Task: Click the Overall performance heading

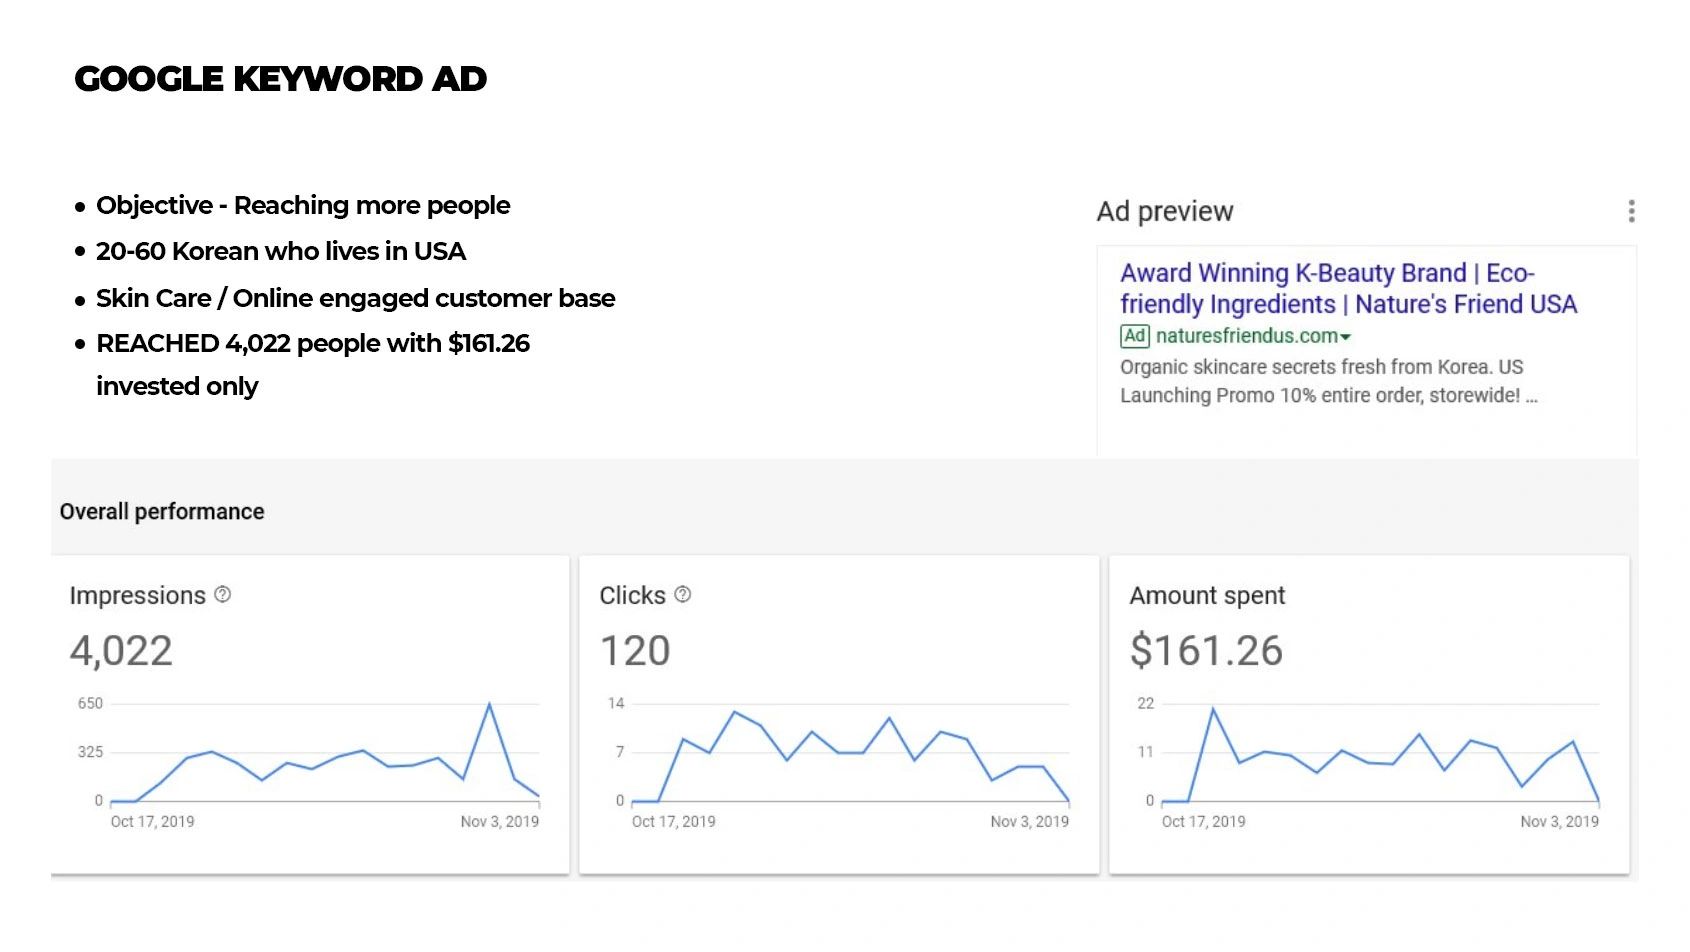Action: click(x=162, y=512)
